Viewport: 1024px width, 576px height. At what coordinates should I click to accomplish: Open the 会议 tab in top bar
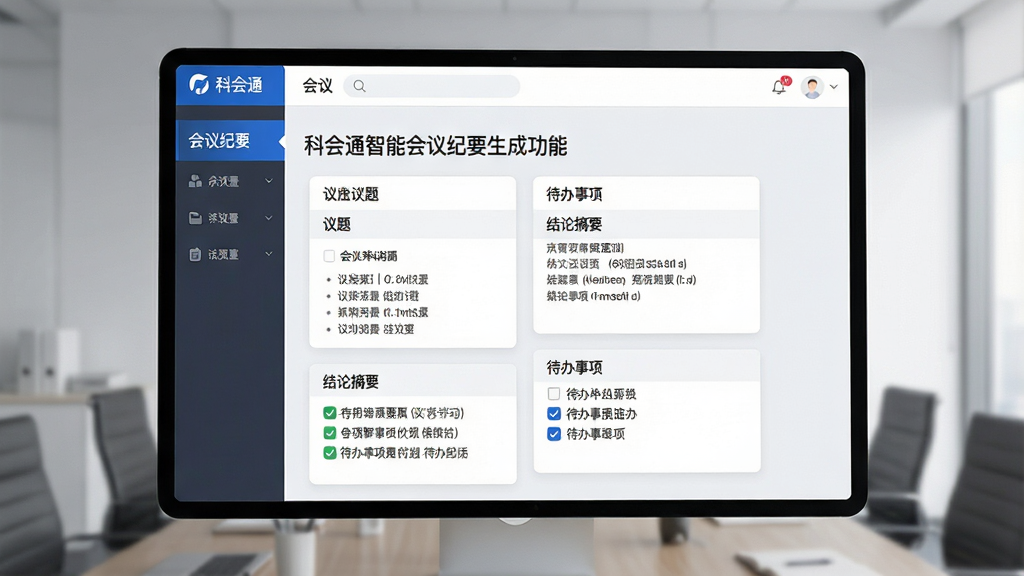coord(317,86)
